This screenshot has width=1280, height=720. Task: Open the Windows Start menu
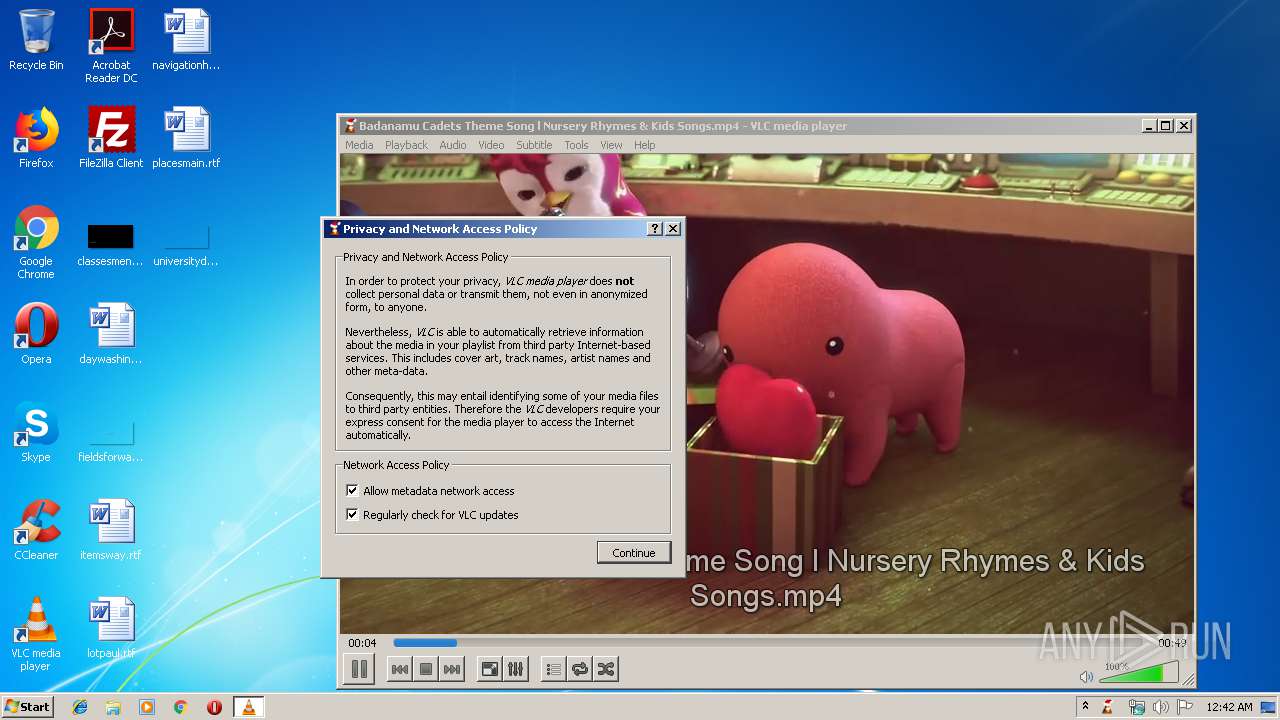point(27,706)
